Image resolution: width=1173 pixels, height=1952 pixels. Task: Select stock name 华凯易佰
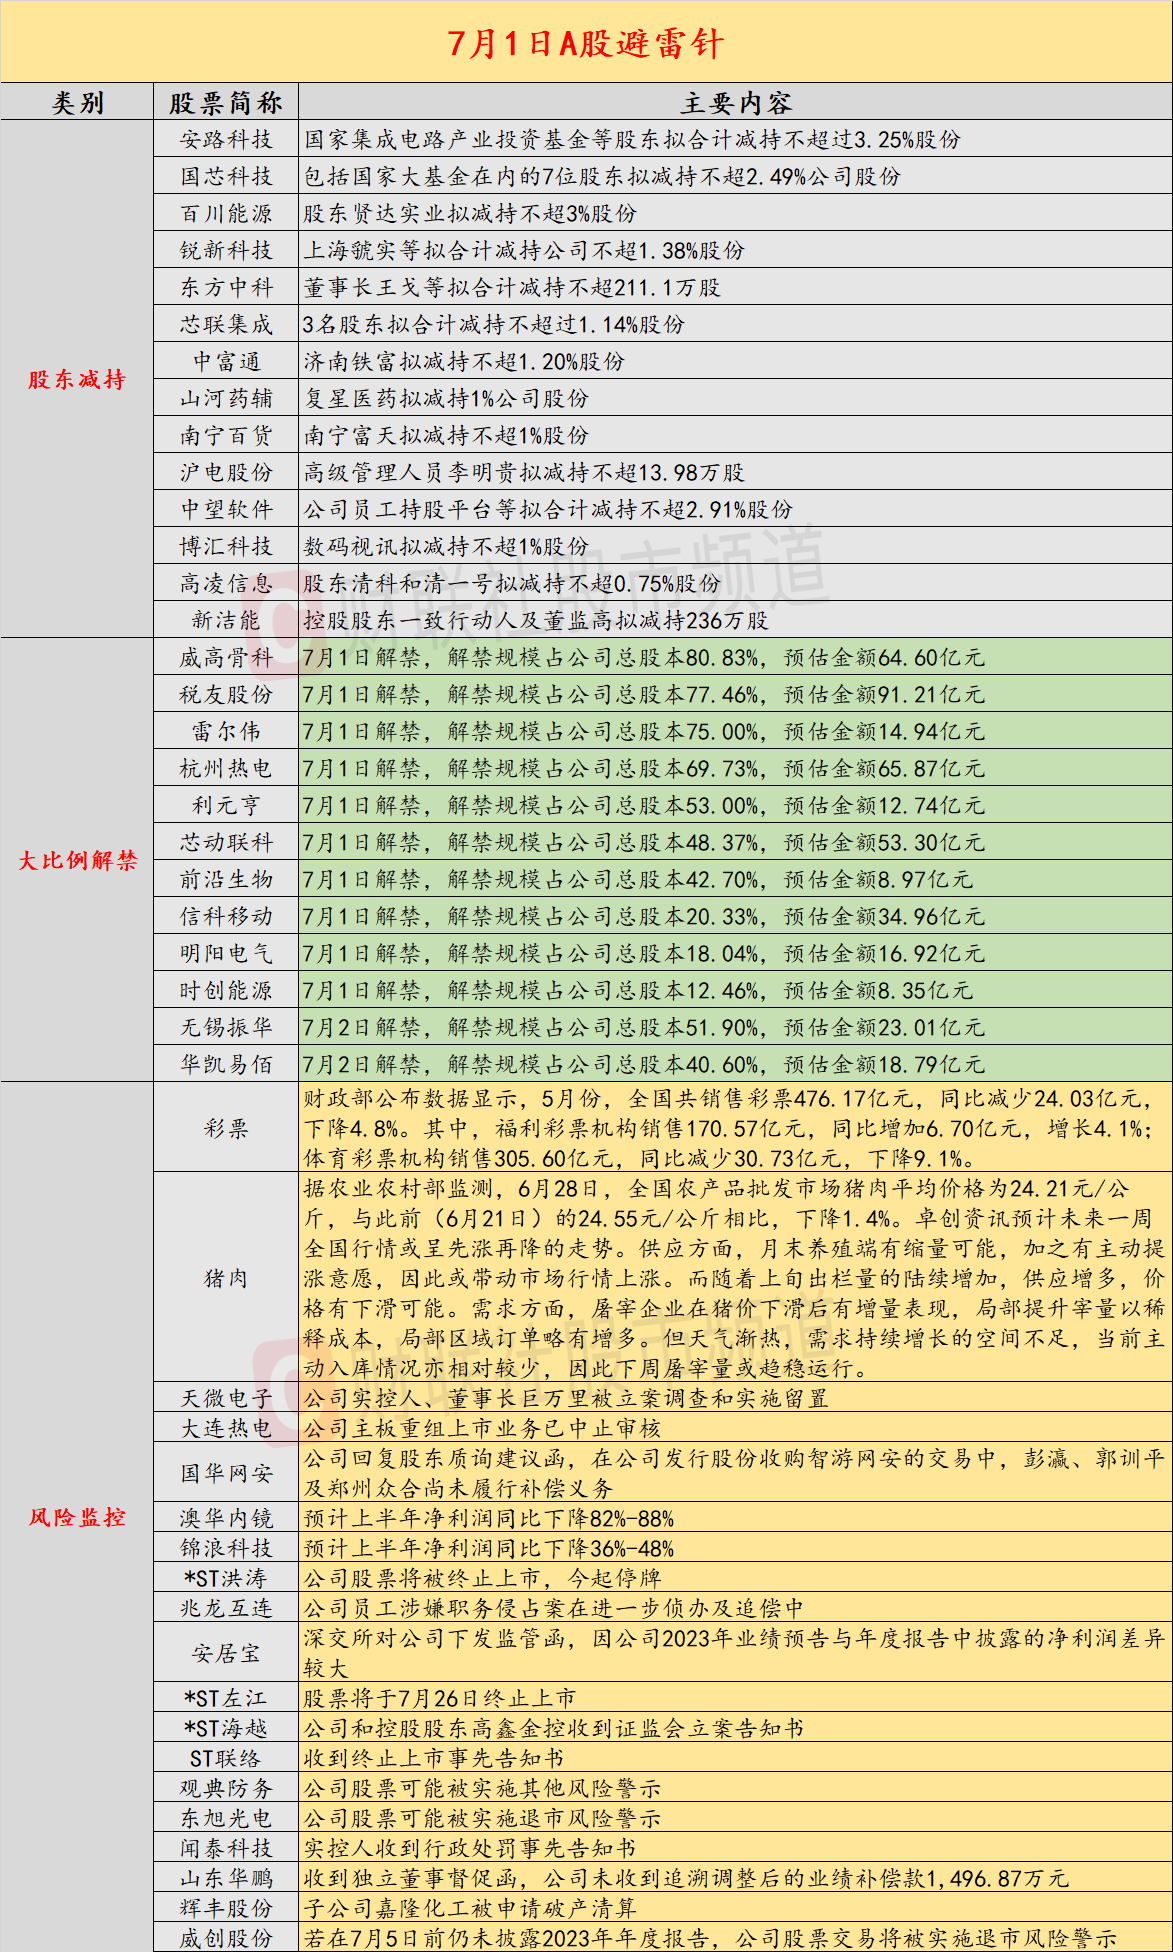pos(226,1065)
